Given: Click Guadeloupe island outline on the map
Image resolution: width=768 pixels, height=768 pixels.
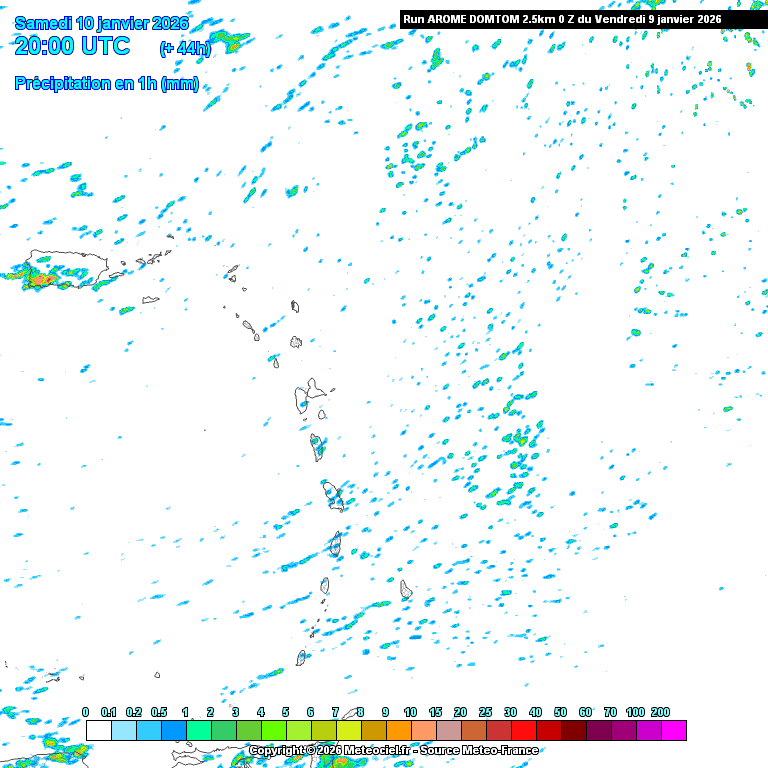Looking at the screenshot, I should pyautogui.click(x=309, y=396).
